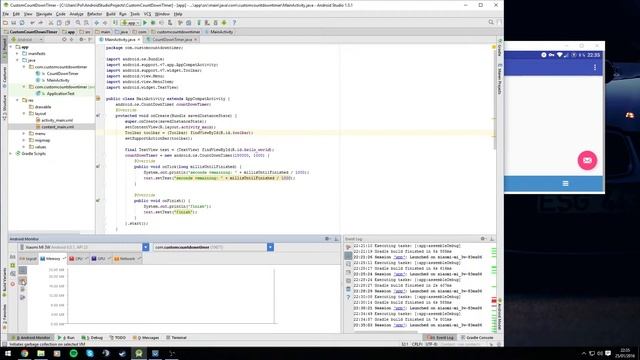Open the TODO tool window button
Viewport: 640px width, 360px height.
click(x=118, y=338)
